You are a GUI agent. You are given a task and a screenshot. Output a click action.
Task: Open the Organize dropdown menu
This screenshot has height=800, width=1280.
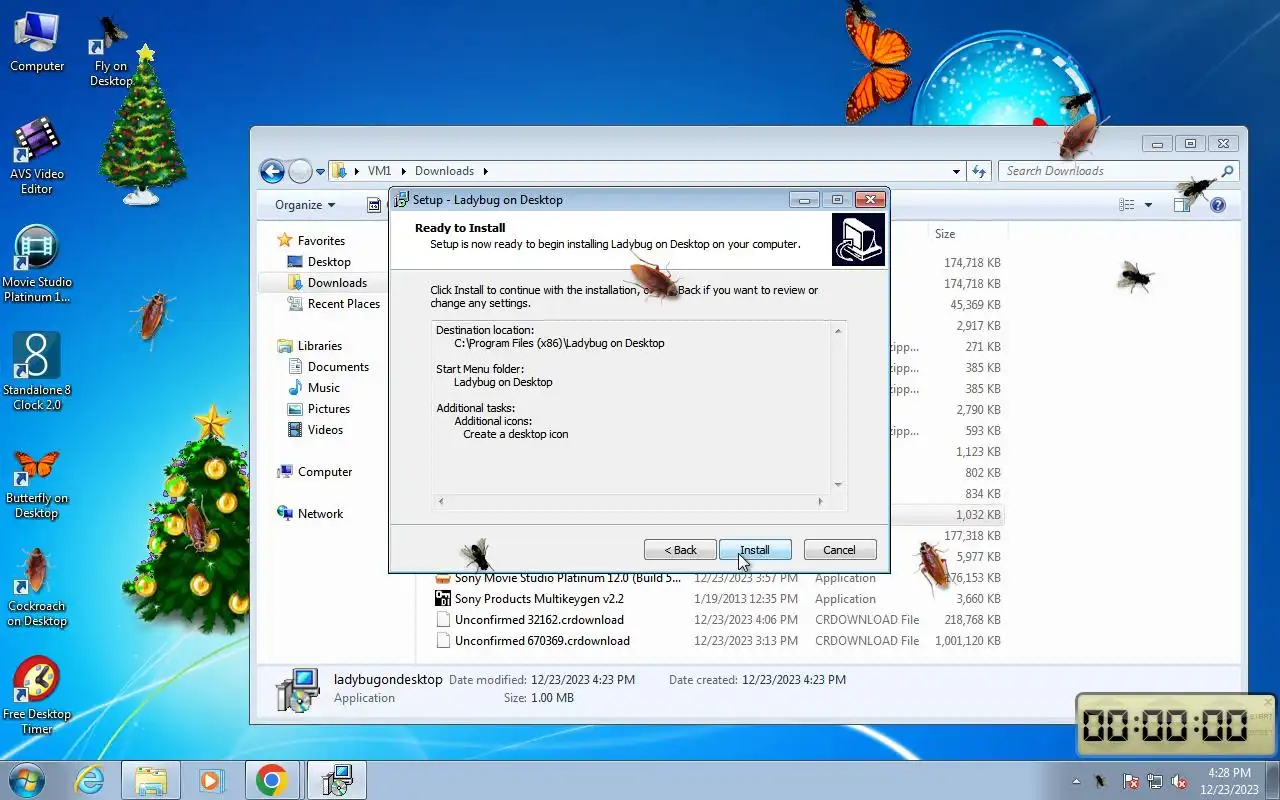coord(305,205)
